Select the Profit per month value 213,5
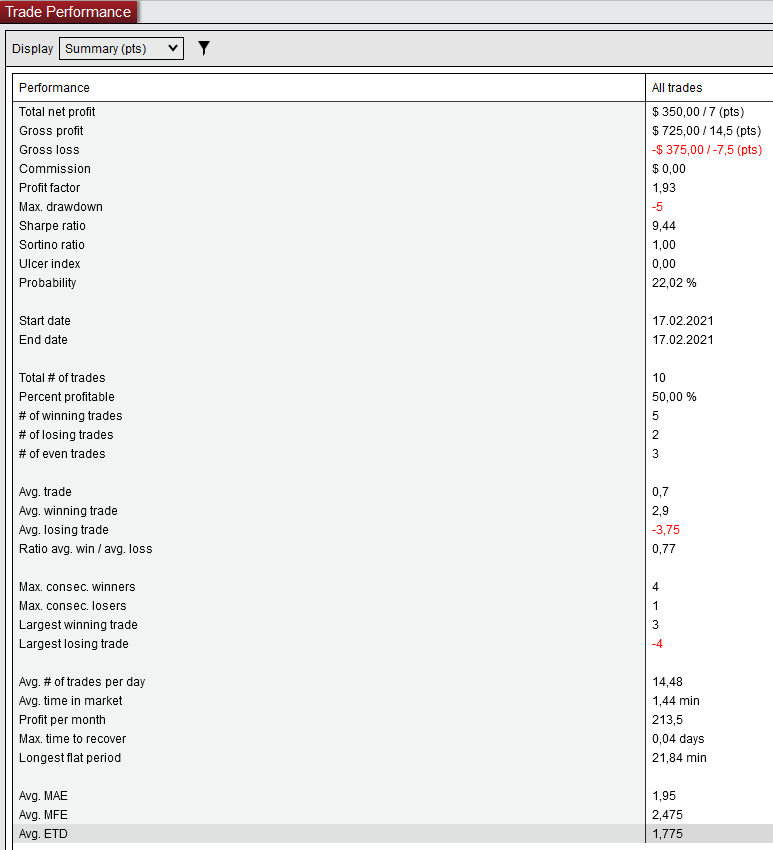773x850 pixels. [667, 719]
